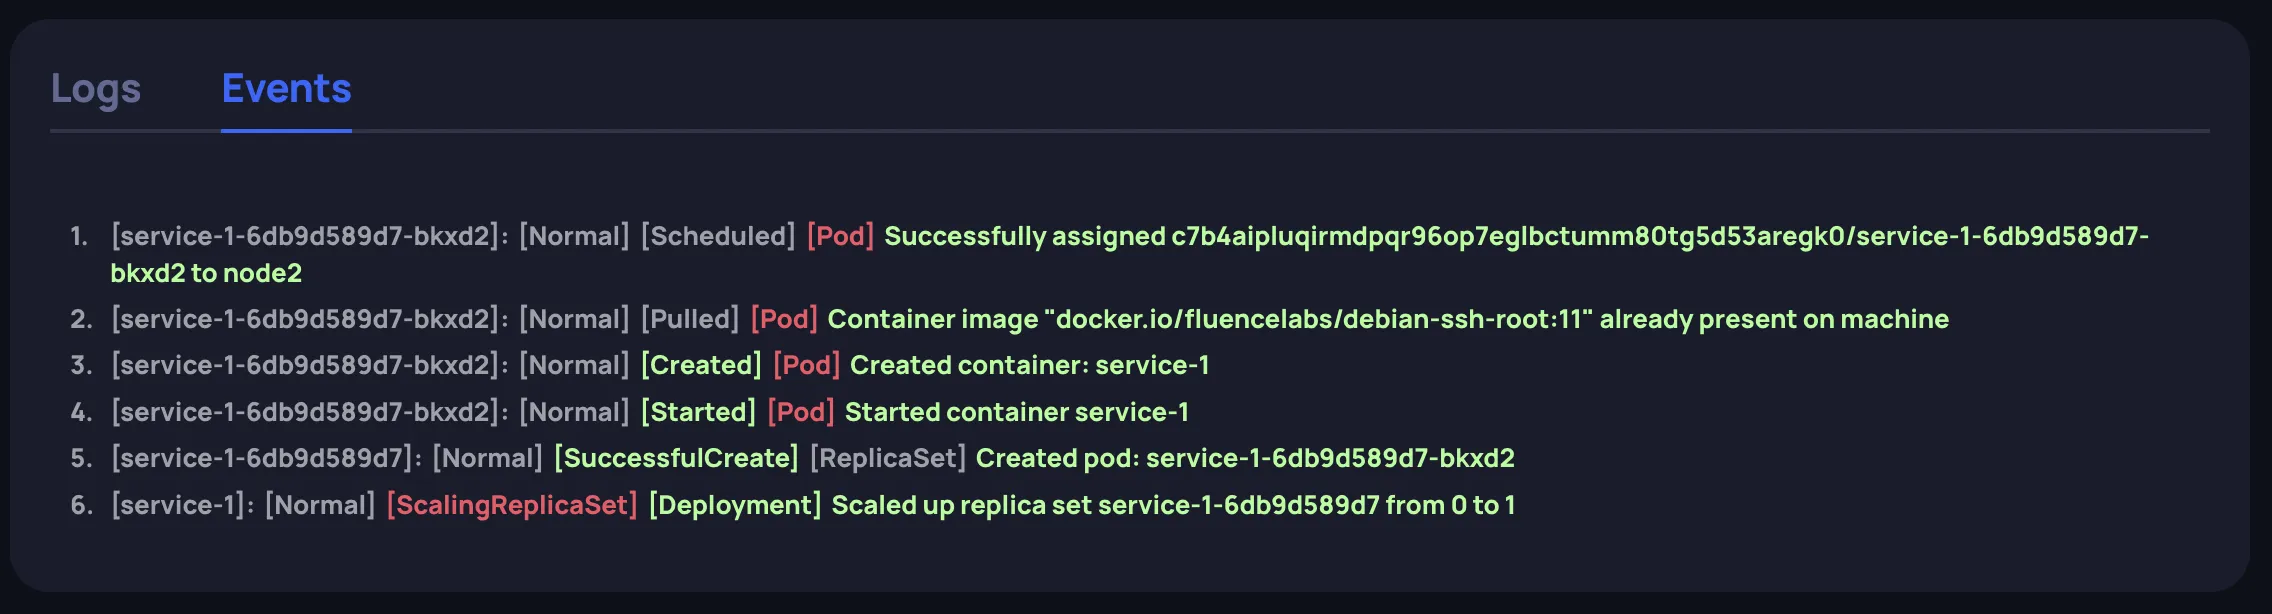The image size is (2272, 614).
Task: Click the green [Deployment] tag
Action: pyautogui.click(x=735, y=505)
